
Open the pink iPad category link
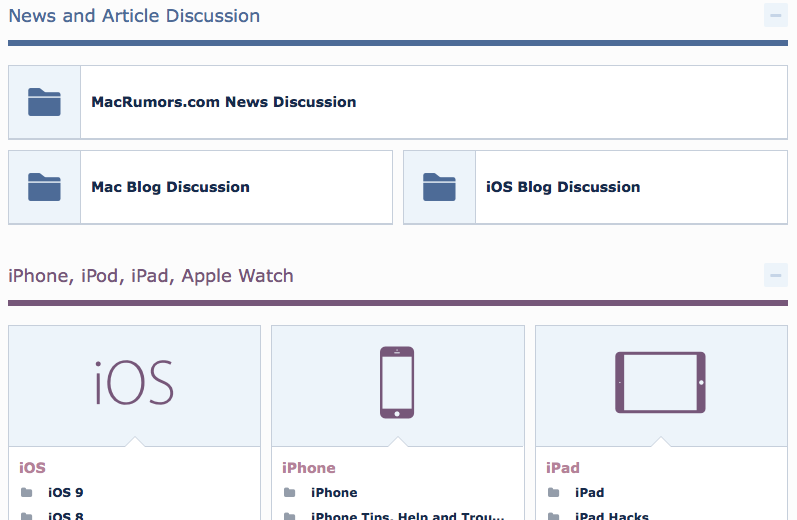point(563,468)
